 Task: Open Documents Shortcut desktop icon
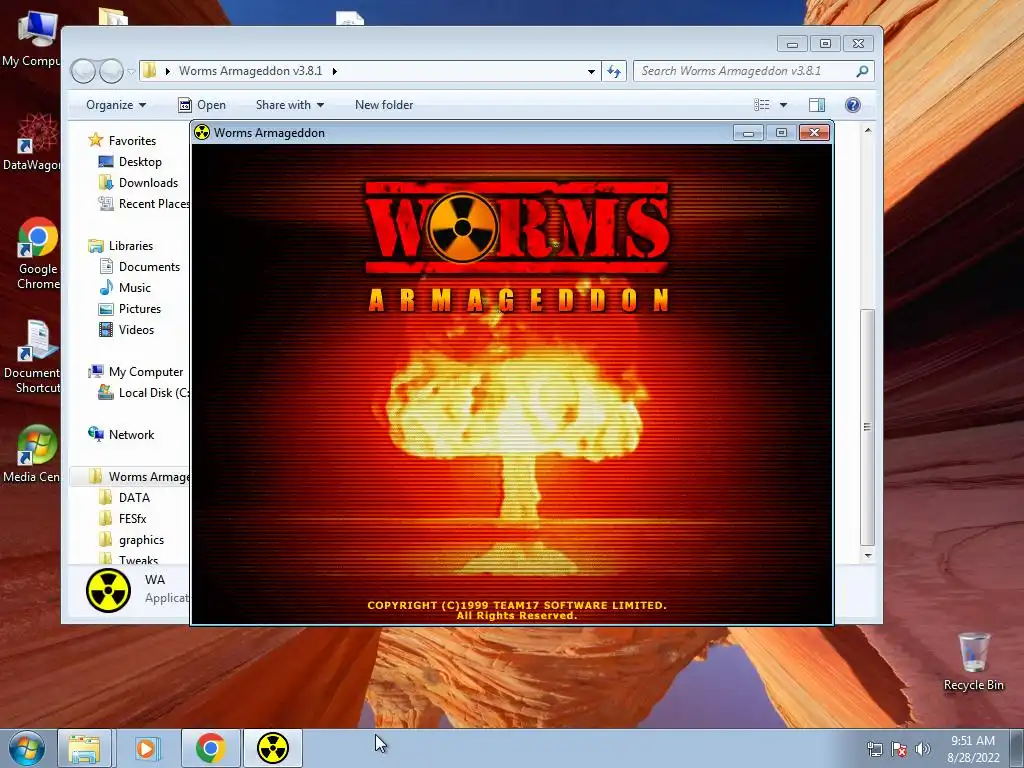click(33, 357)
